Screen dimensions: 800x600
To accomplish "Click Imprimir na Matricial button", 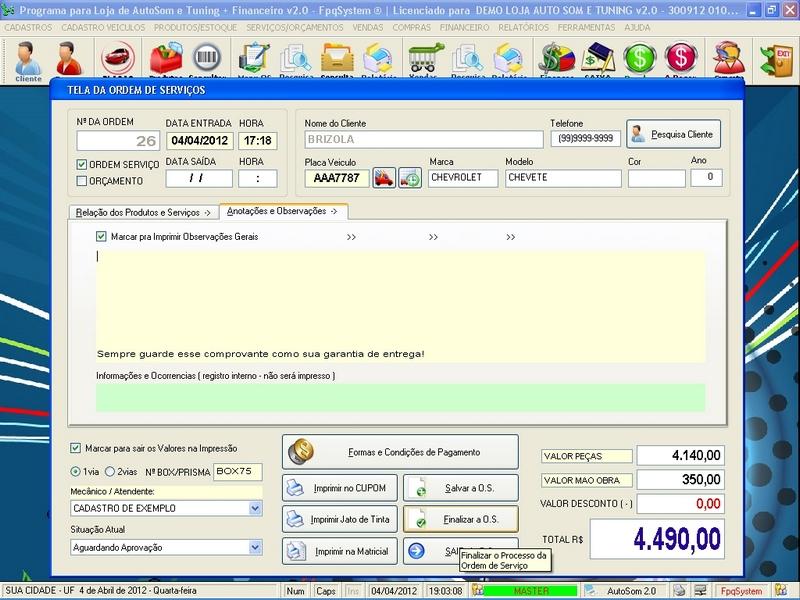I will pos(340,551).
